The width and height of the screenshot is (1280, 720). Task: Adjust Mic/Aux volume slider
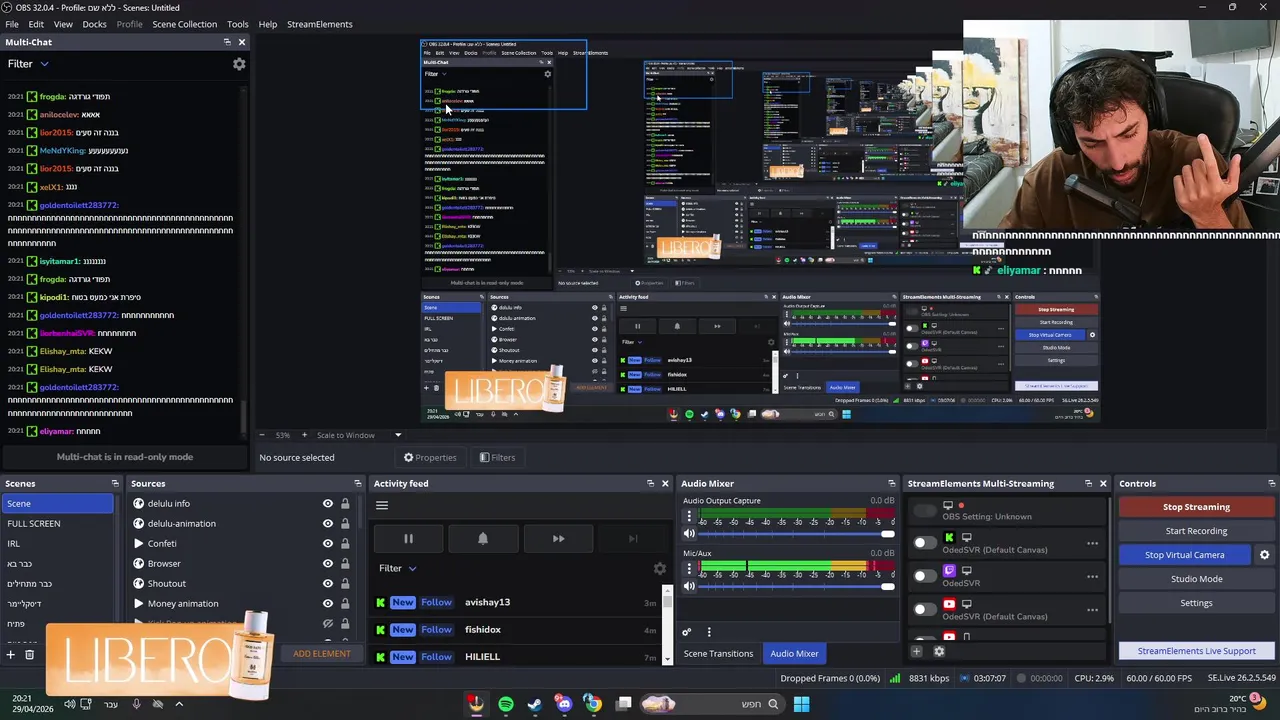(x=796, y=586)
